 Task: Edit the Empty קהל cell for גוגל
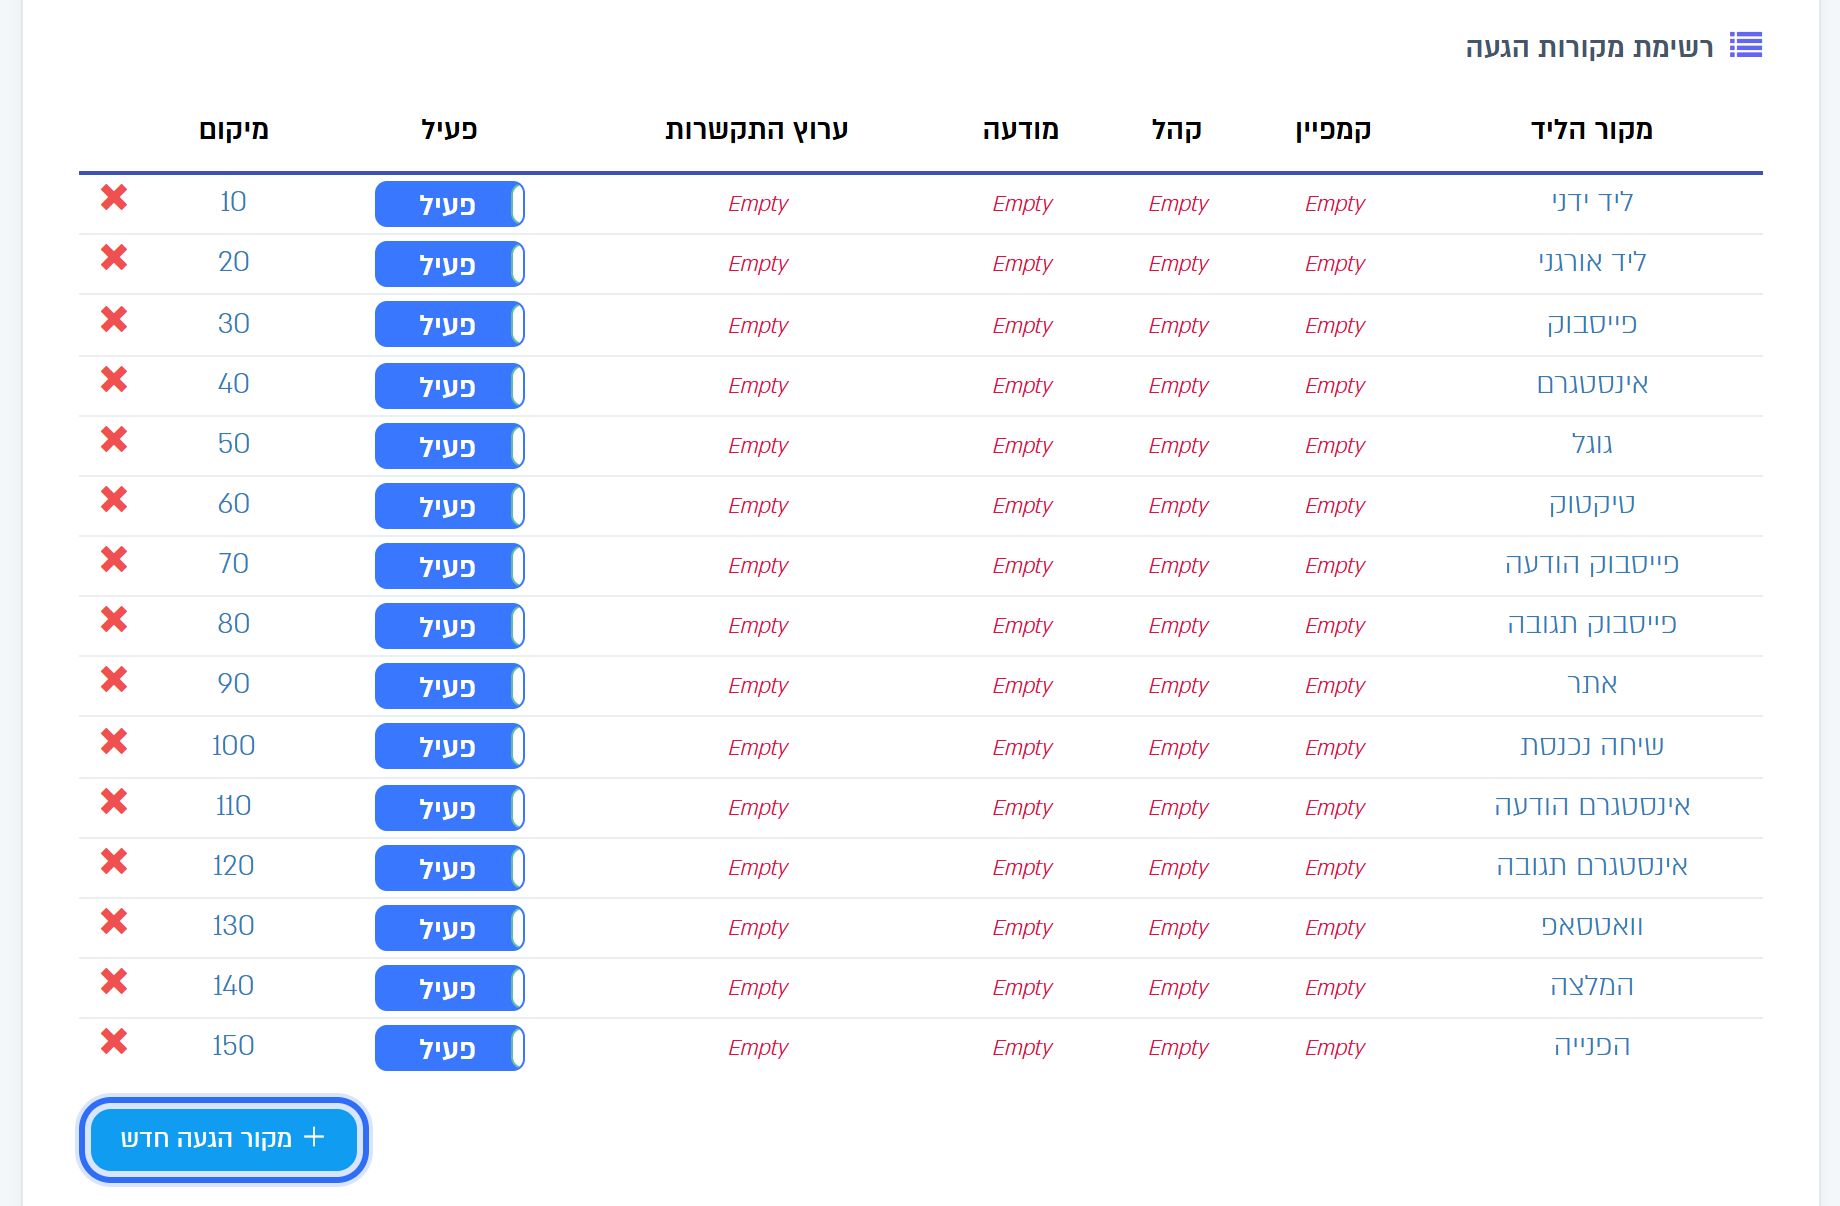[x=1178, y=446]
